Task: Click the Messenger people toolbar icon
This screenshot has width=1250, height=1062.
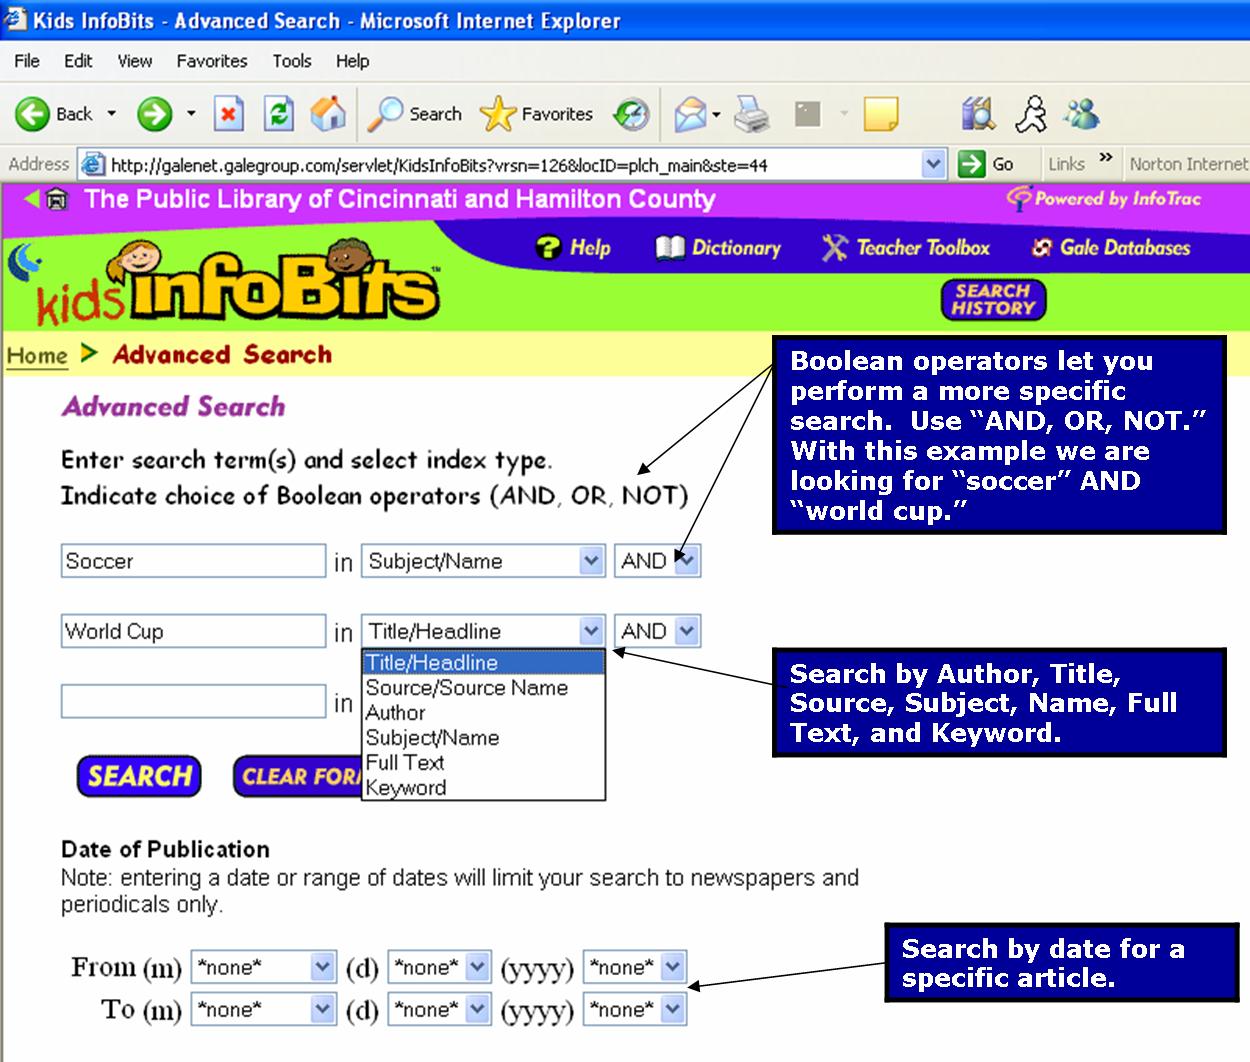Action: pyautogui.click(x=1081, y=114)
